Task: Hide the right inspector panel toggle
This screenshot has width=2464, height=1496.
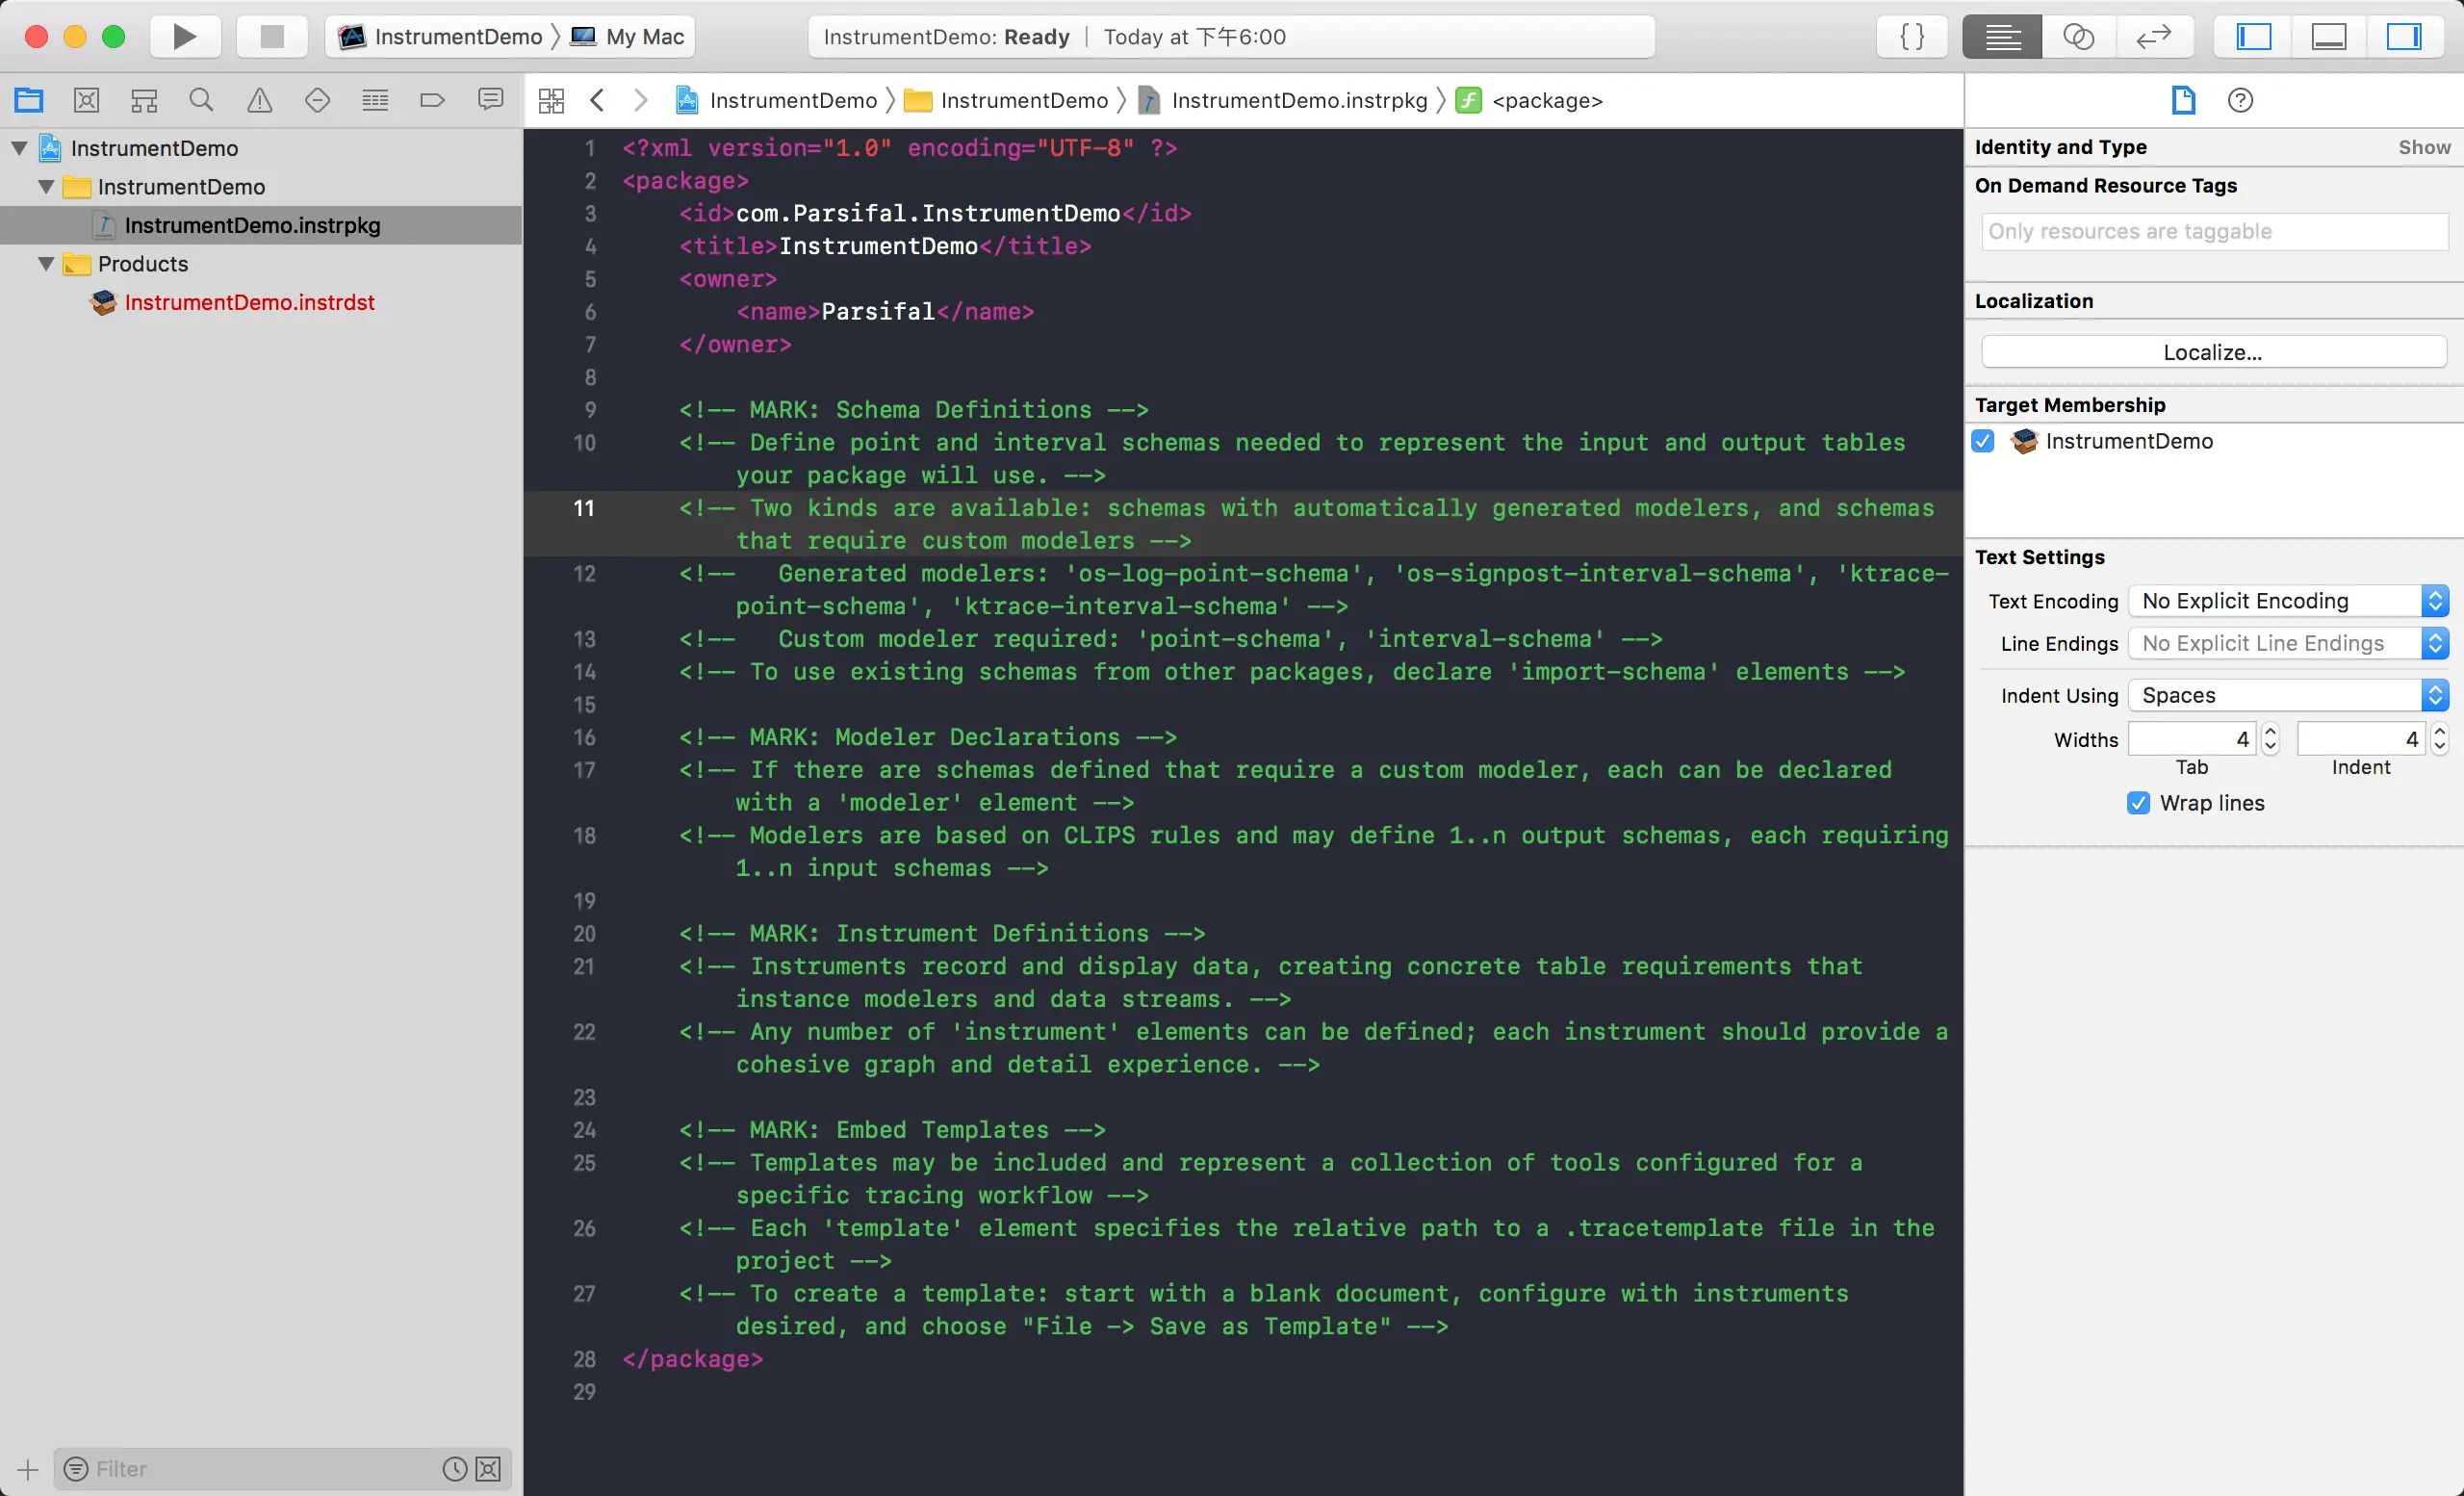Action: pyautogui.click(x=2404, y=37)
